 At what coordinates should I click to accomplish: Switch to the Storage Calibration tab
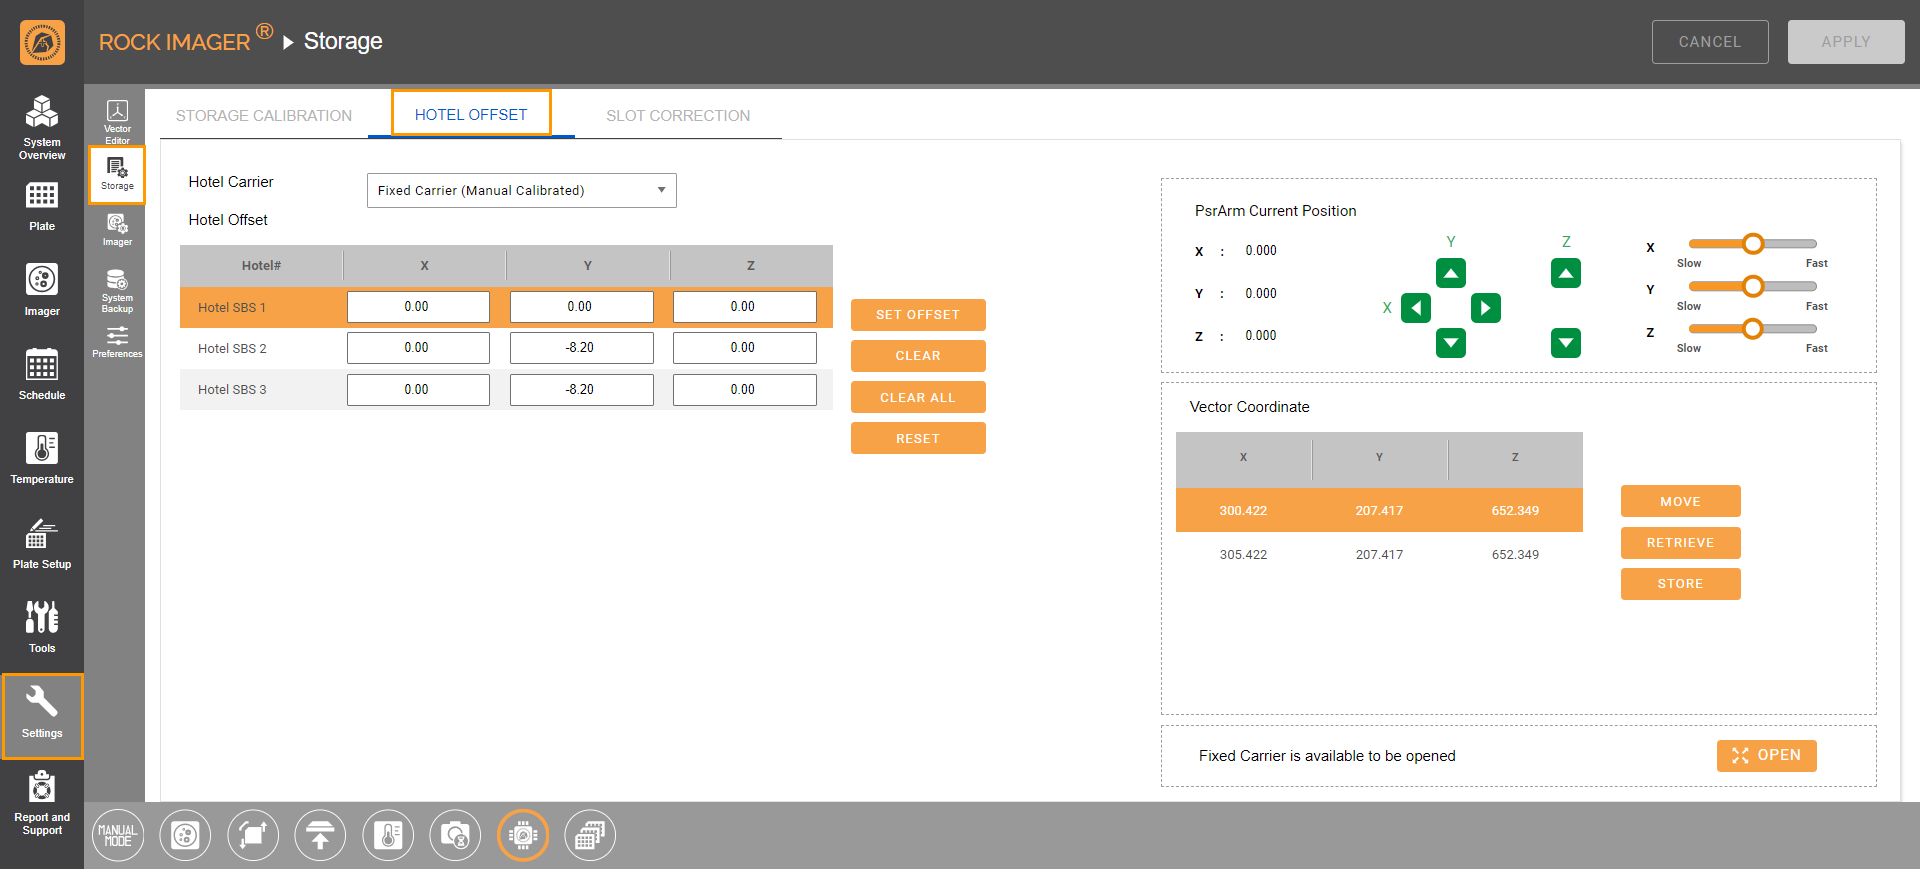tap(264, 116)
